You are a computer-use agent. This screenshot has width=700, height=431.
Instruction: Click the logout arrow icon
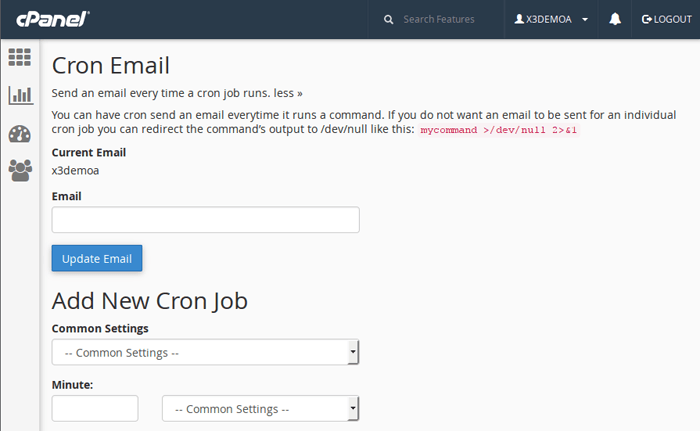[647, 19]
